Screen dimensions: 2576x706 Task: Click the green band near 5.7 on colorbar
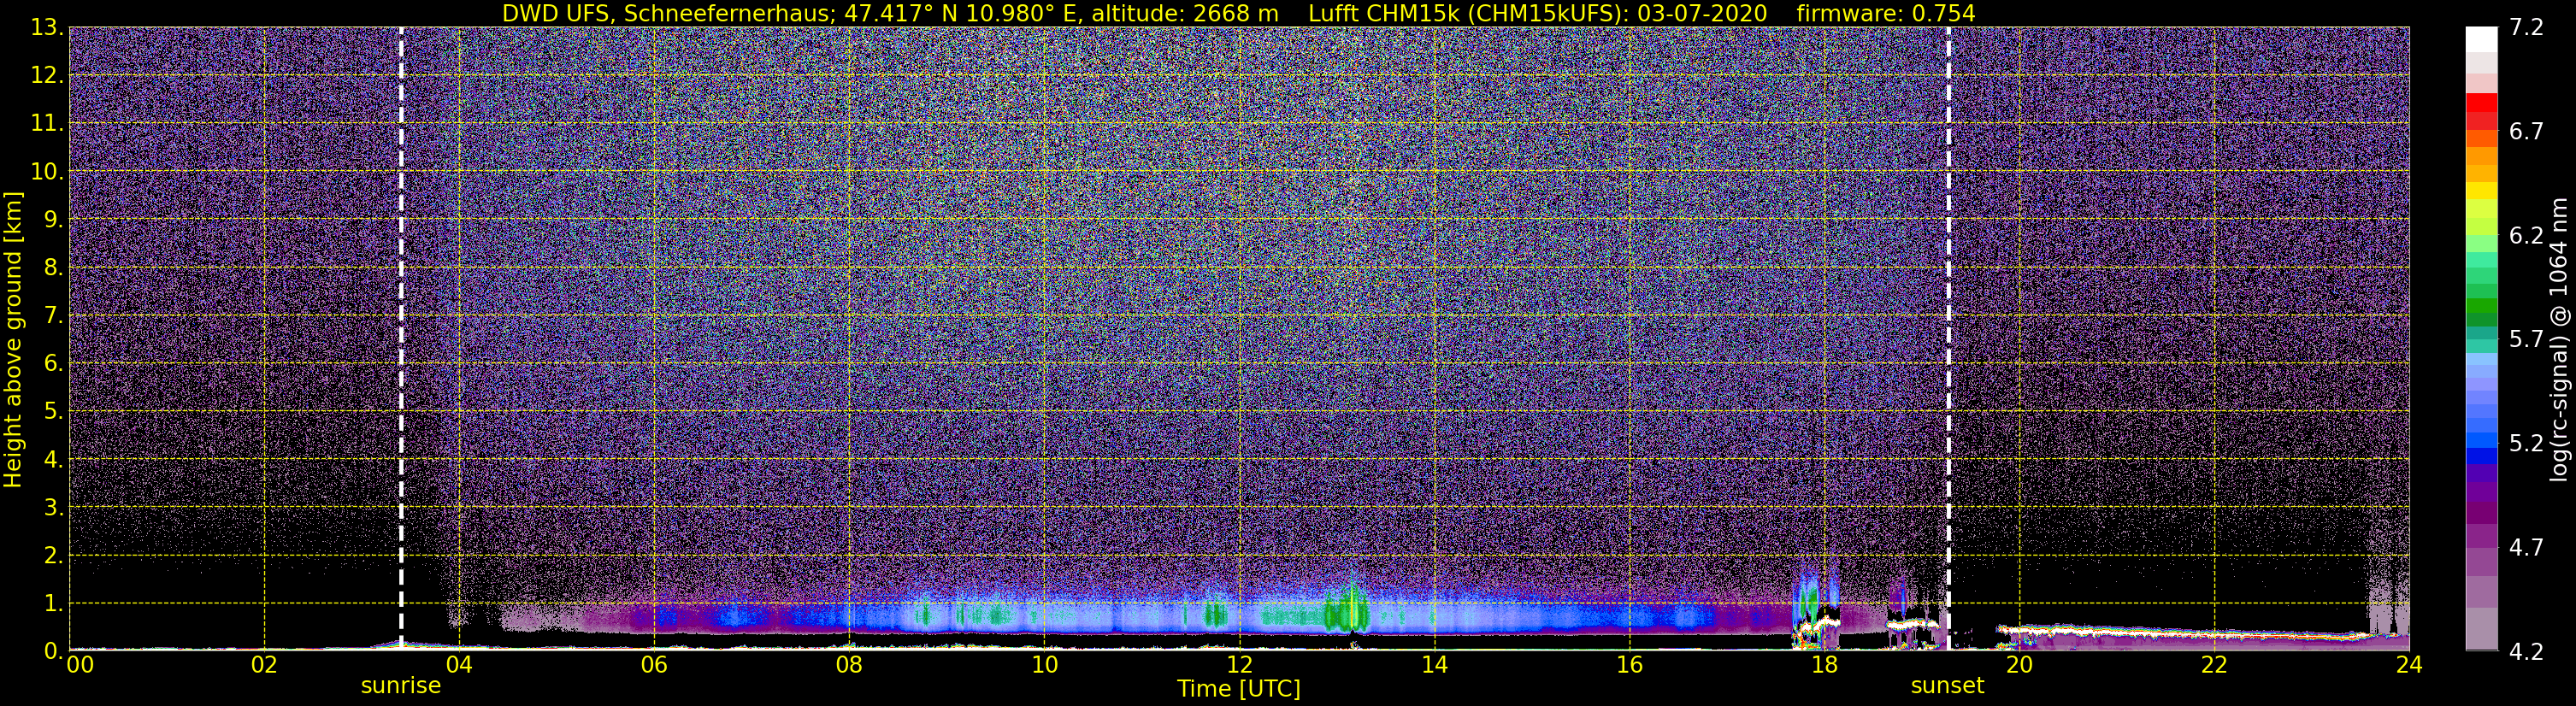pyautogui.click(x=2481, y=318)
